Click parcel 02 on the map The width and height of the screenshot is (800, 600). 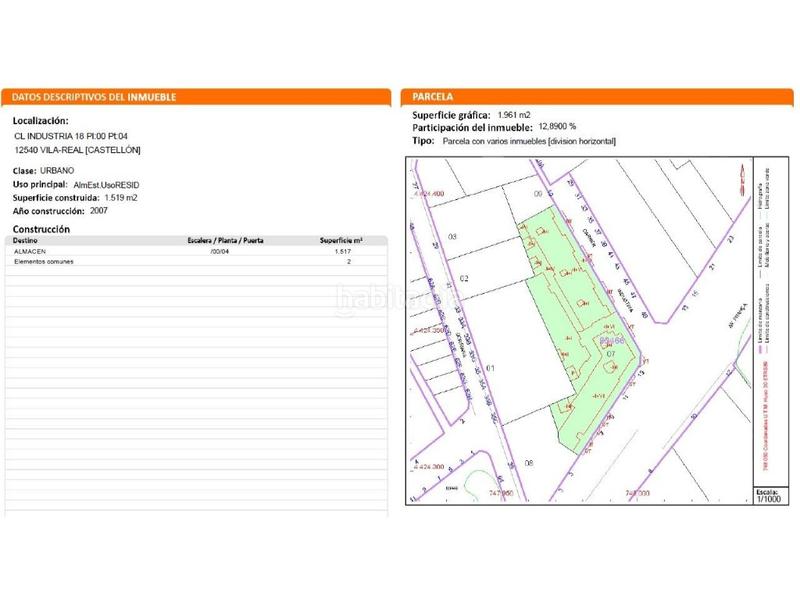[x=463, y=277]
